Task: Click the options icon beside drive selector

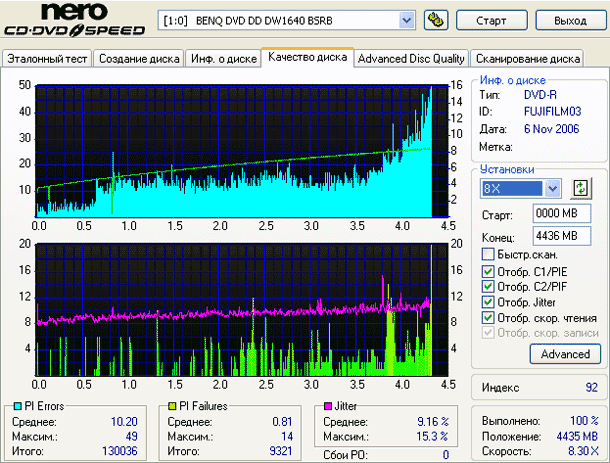Action: (436, 20)
